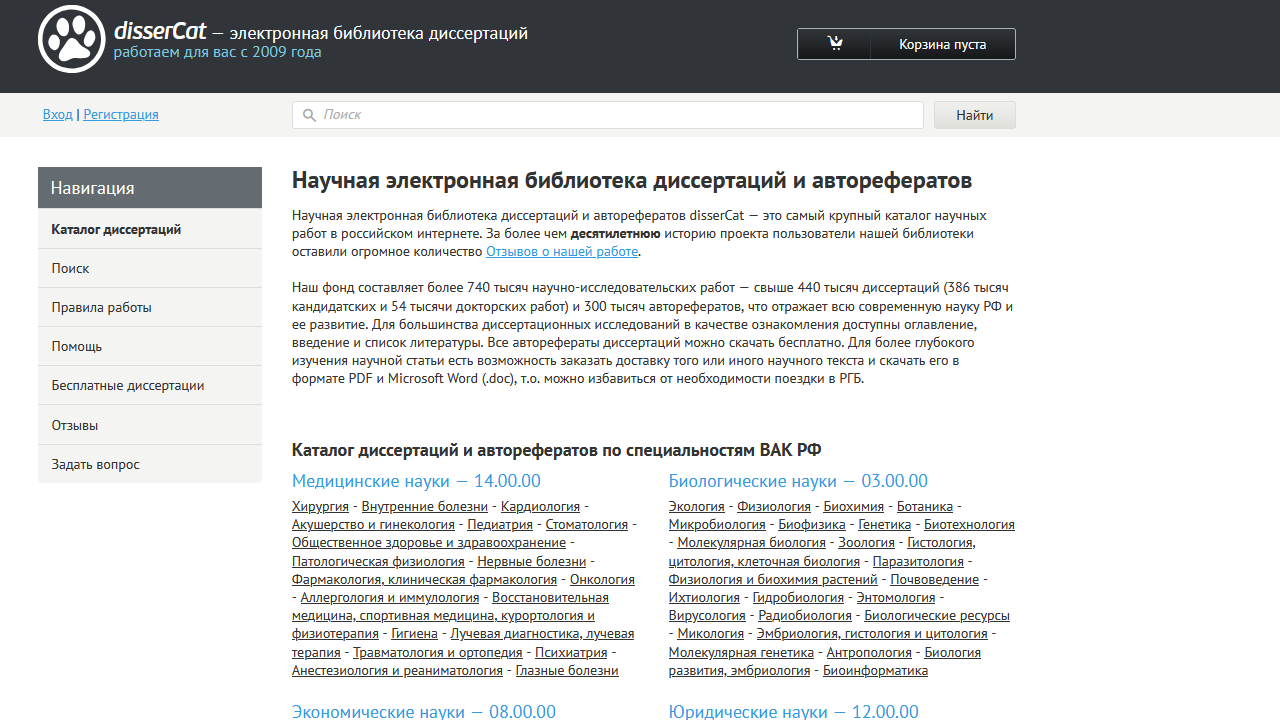
Task: Select Задать вопрос
Action: (97, 463)
